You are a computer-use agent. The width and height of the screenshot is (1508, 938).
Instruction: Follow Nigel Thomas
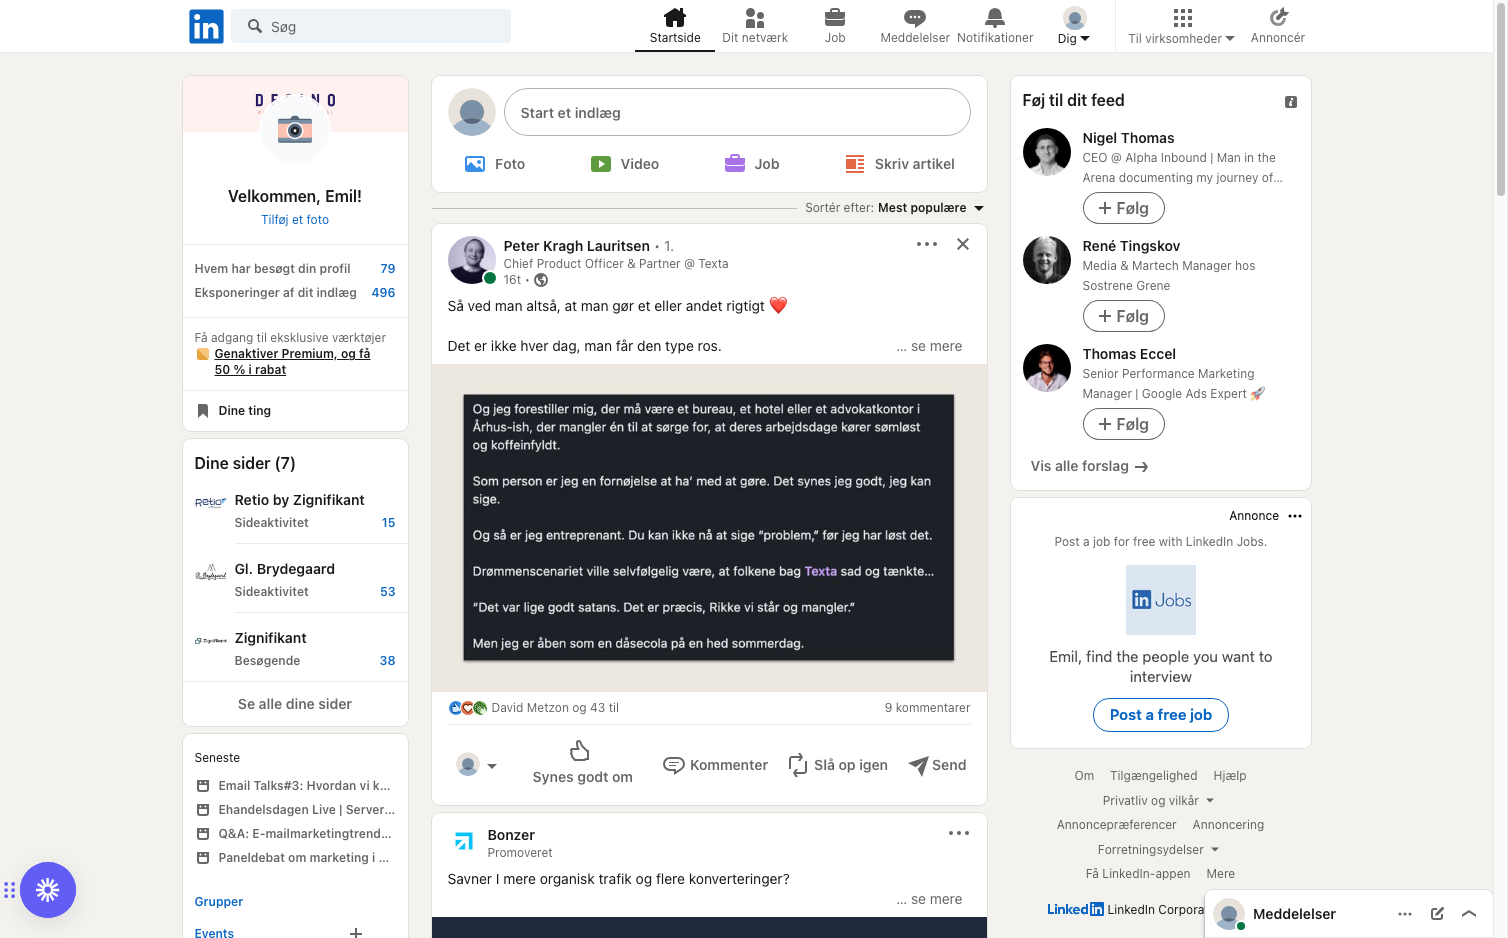pyautogui.click(x=1124, y=208)
